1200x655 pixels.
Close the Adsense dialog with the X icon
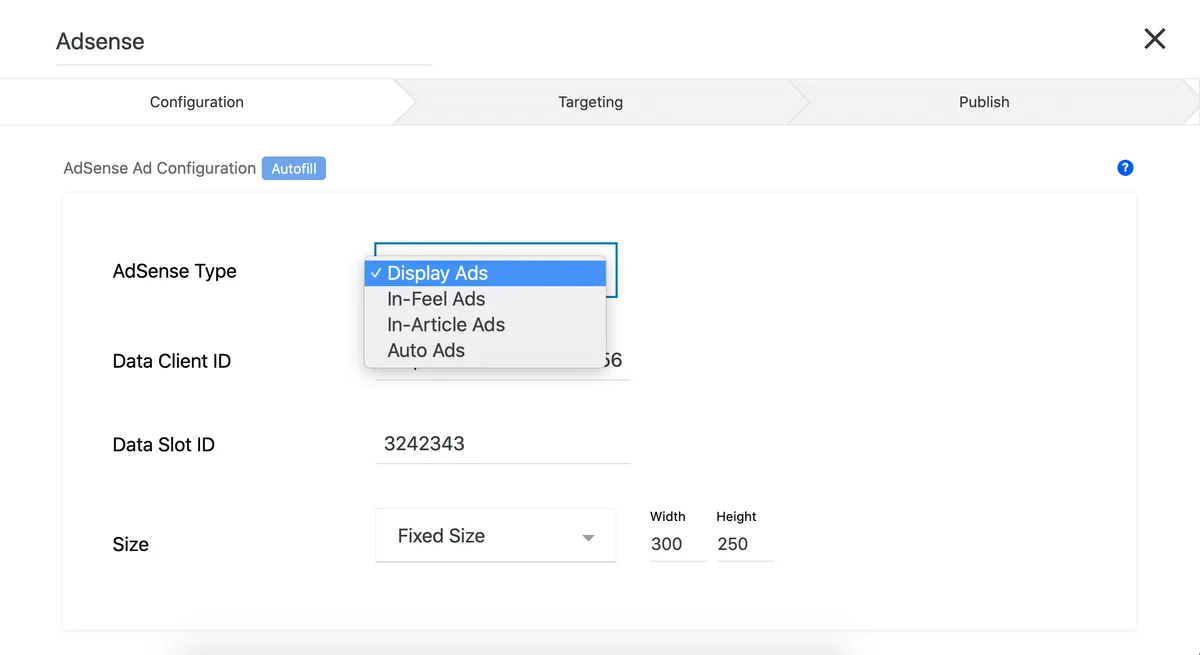pyautogui.click(x=1154, y=39)
